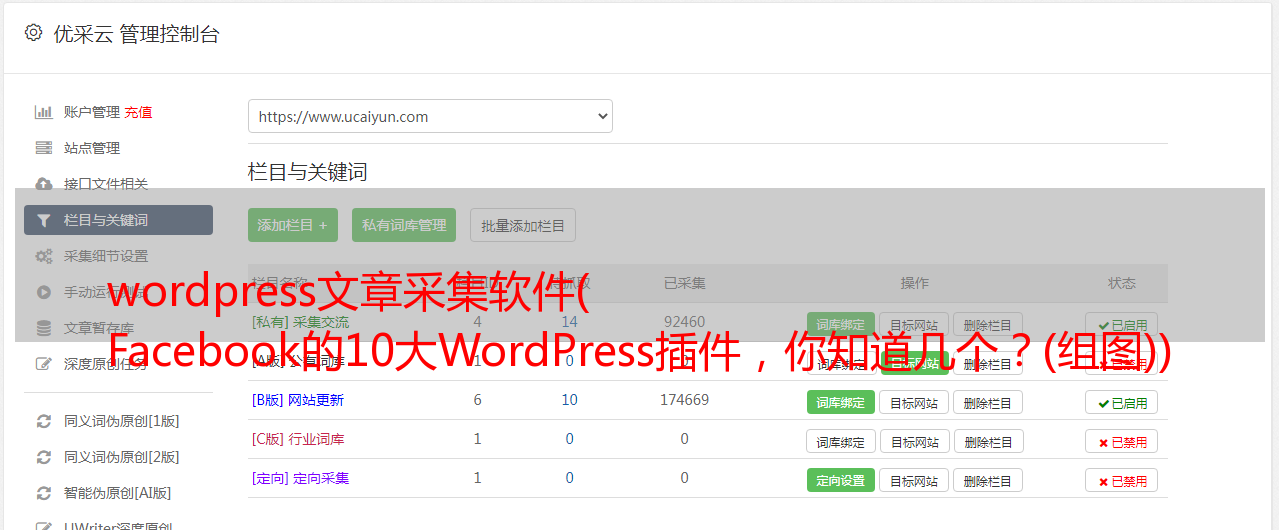Click the green 定向设置 button in the 定向采集 row

click(x=841, y=480)
